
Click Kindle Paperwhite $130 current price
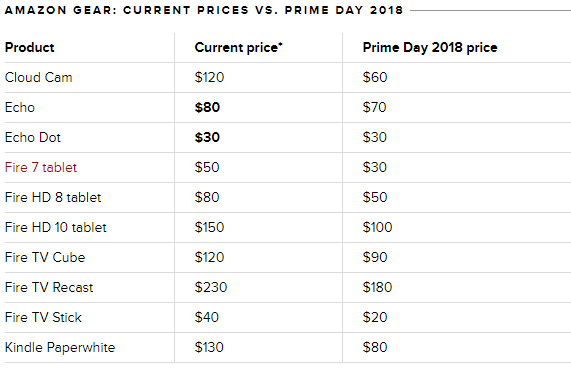coord(209,347)
